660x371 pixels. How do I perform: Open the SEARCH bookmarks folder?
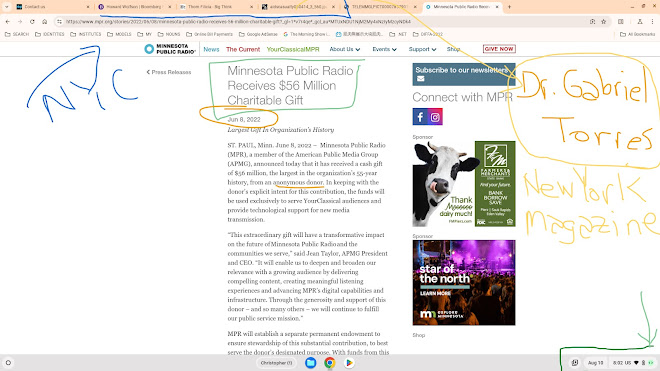click(x=17, y=34)
